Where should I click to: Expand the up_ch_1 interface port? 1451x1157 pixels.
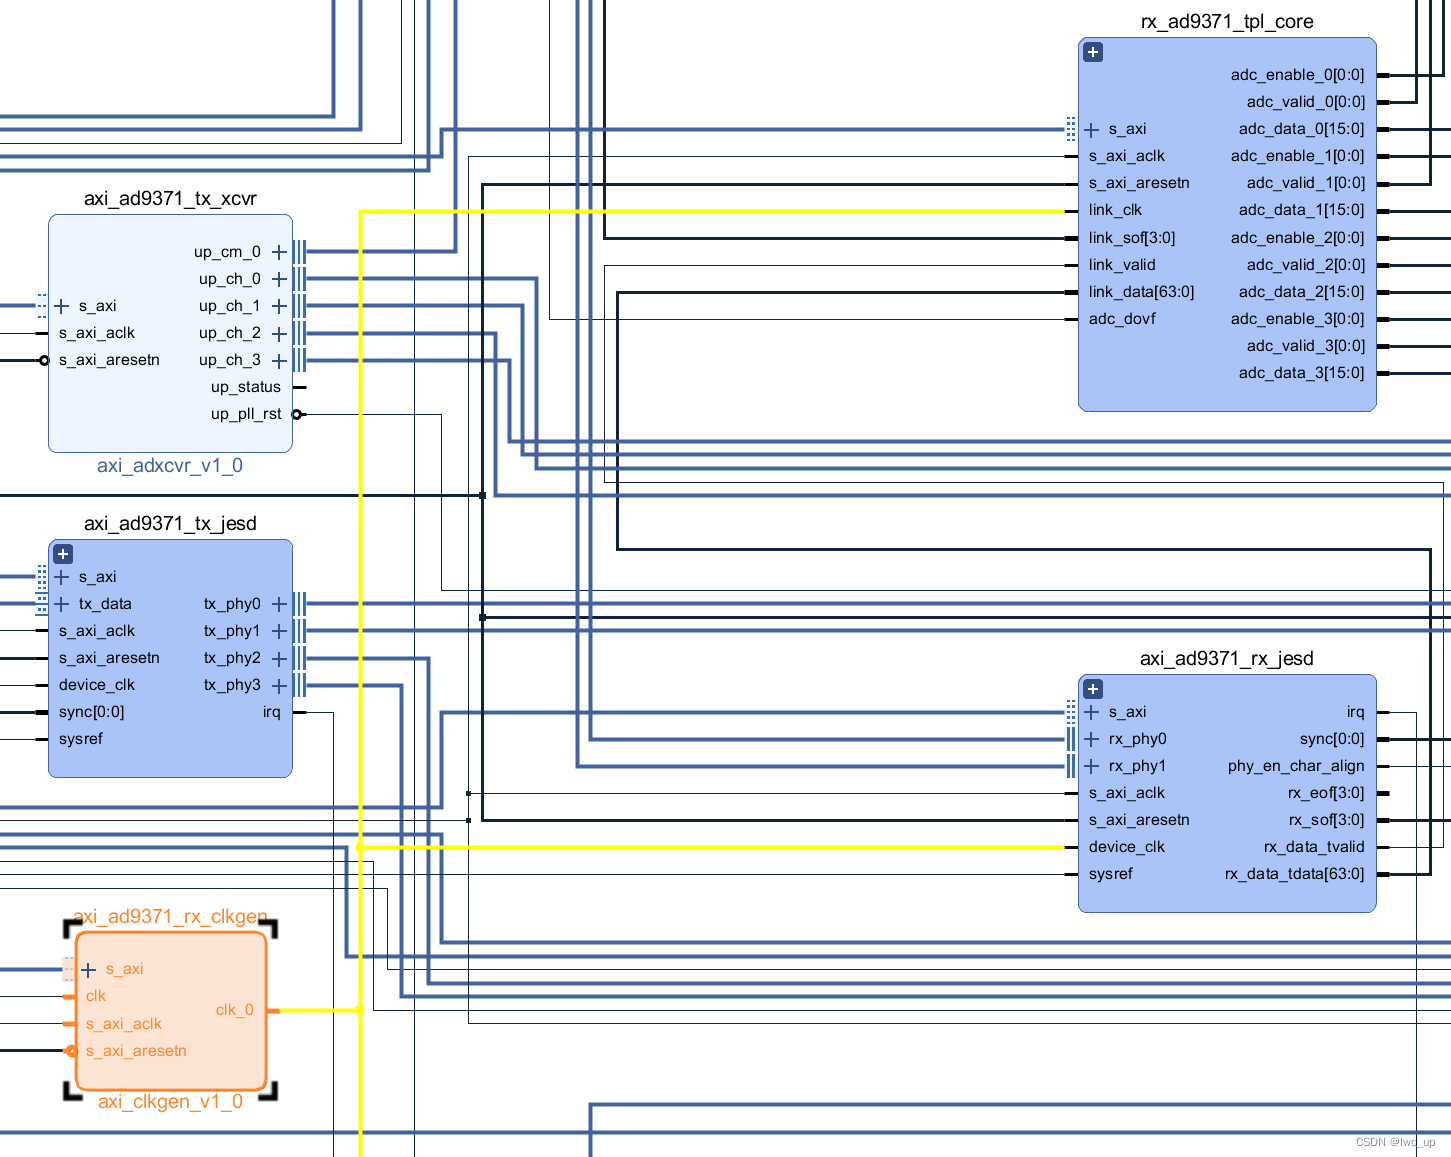279,306
